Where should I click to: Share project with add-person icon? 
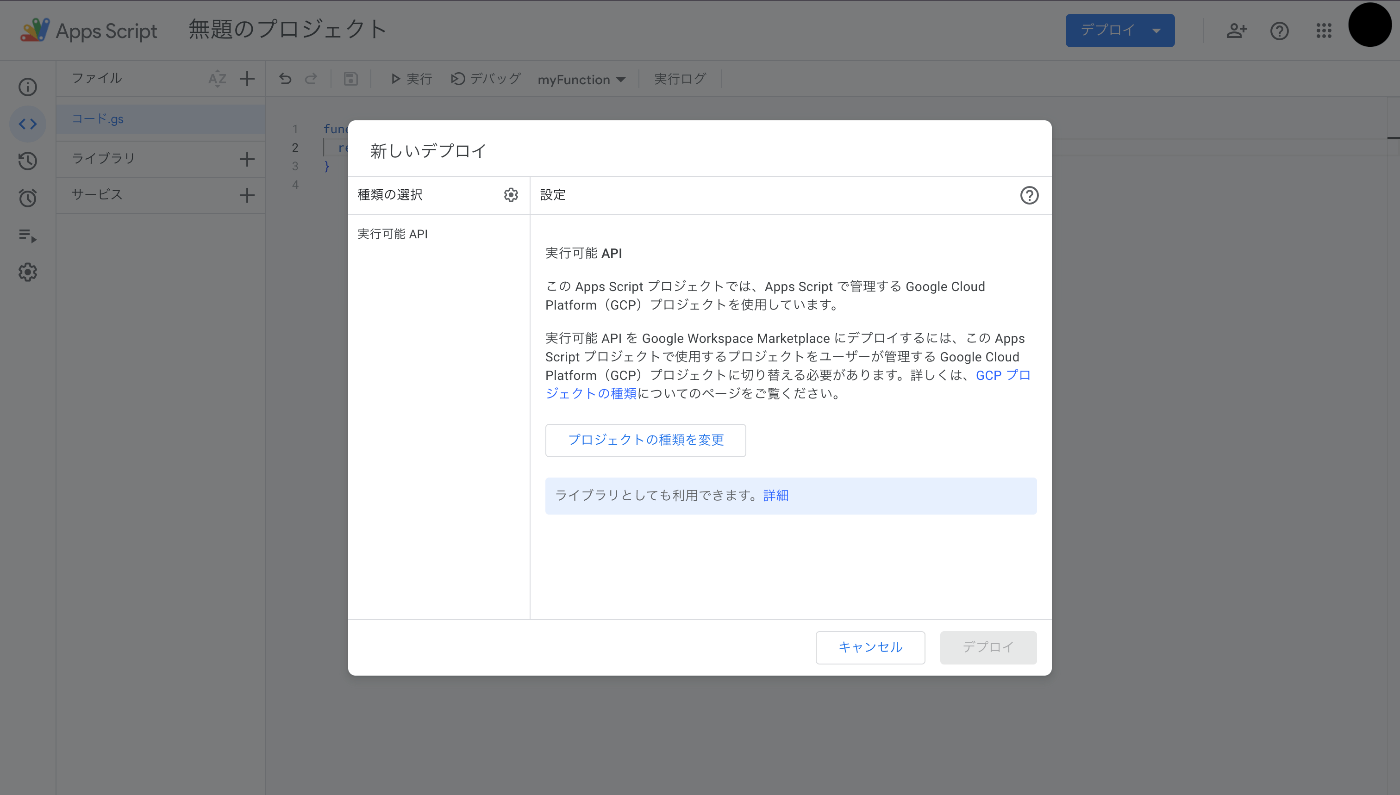1237,31
